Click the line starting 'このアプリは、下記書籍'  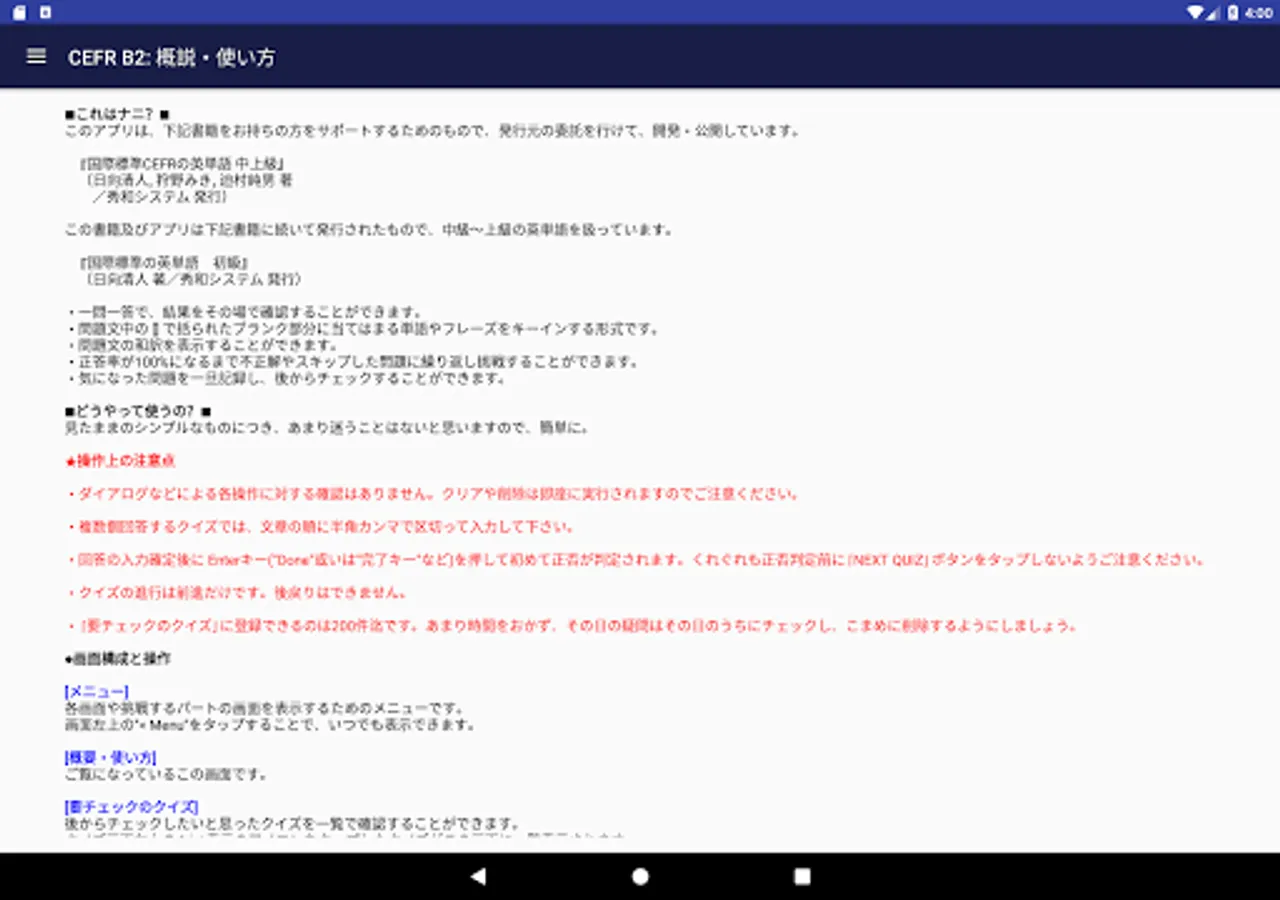432,131
